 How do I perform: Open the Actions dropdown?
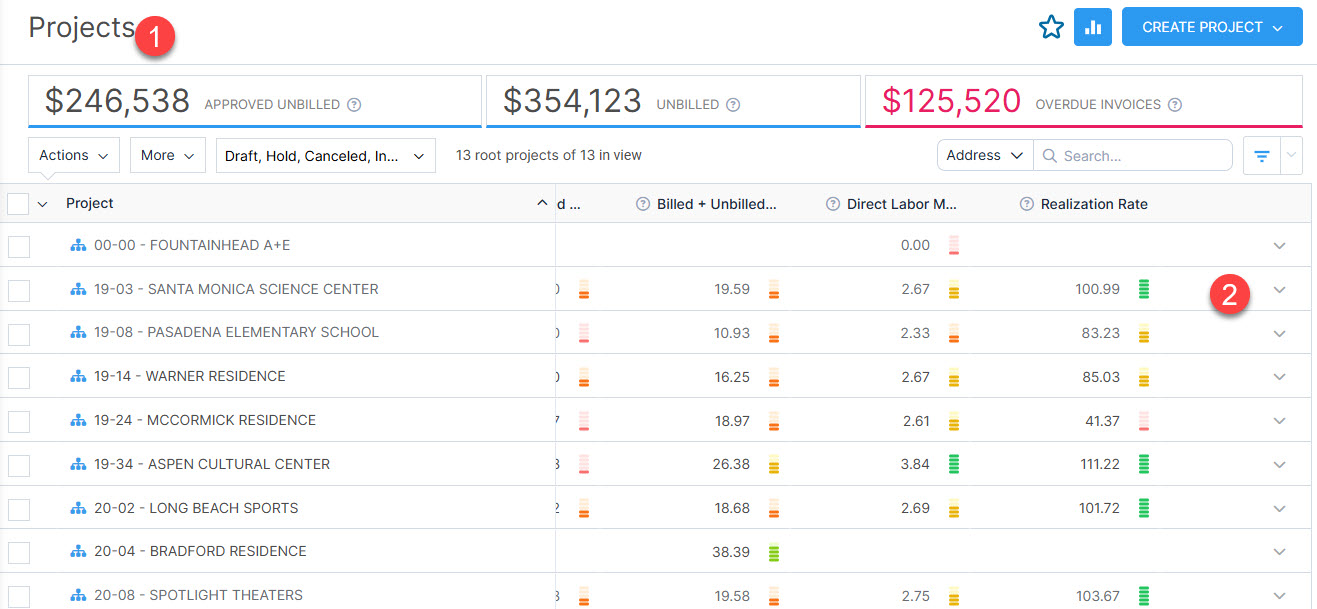[74, 155]
